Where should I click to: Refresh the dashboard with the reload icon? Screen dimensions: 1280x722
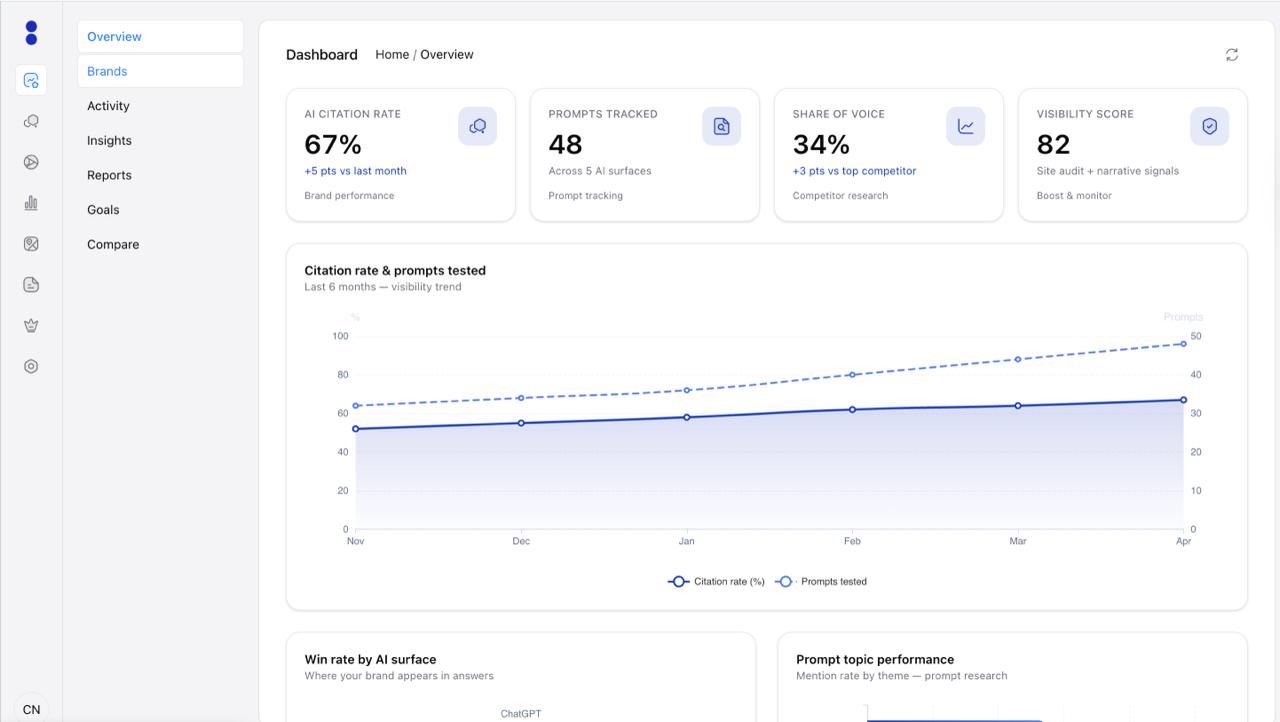tap(1232, 55)
